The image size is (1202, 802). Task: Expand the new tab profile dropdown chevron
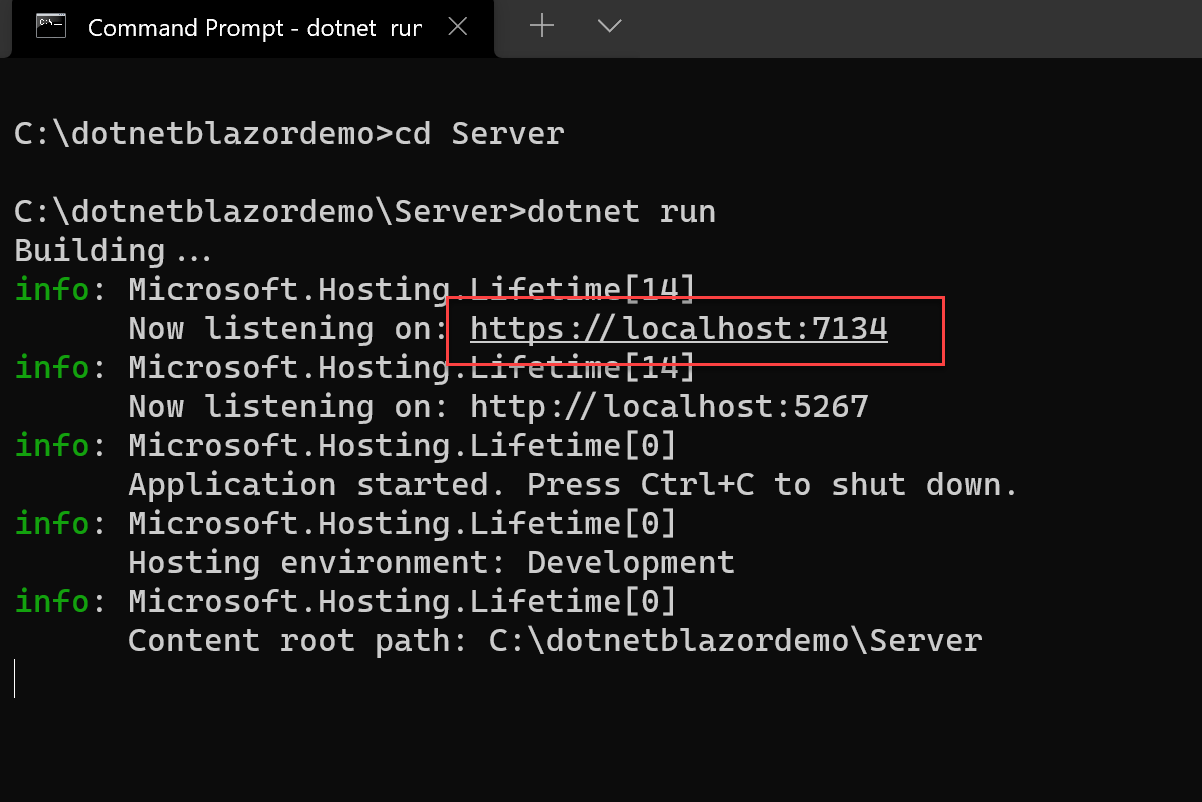coord(609,27)
